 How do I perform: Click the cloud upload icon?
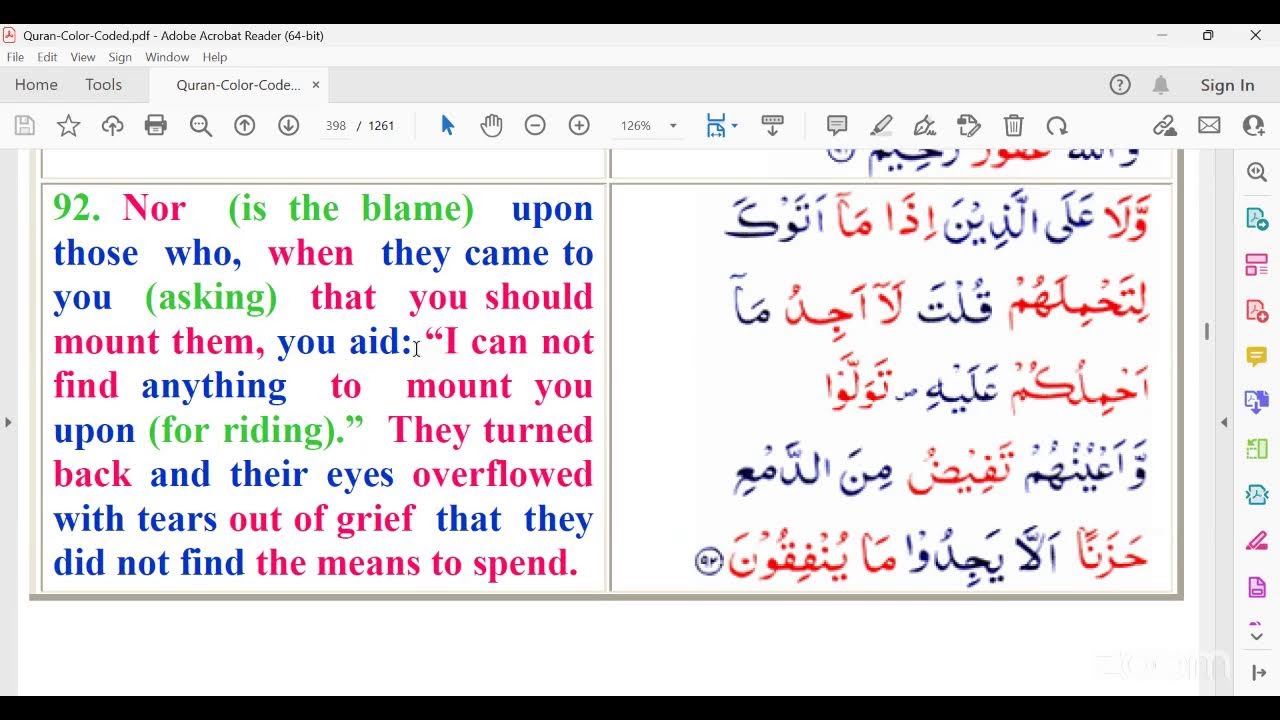[x=112, y=126]
